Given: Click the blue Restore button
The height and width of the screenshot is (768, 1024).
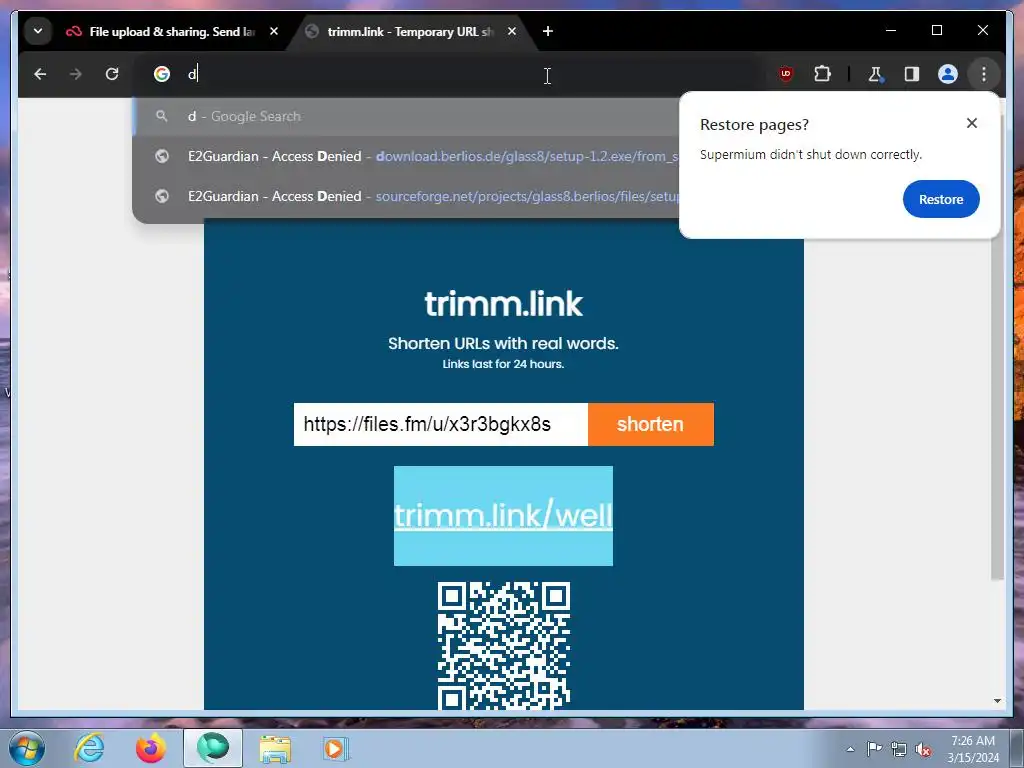Looking at the screenshot, I should [x=941, y=199].
